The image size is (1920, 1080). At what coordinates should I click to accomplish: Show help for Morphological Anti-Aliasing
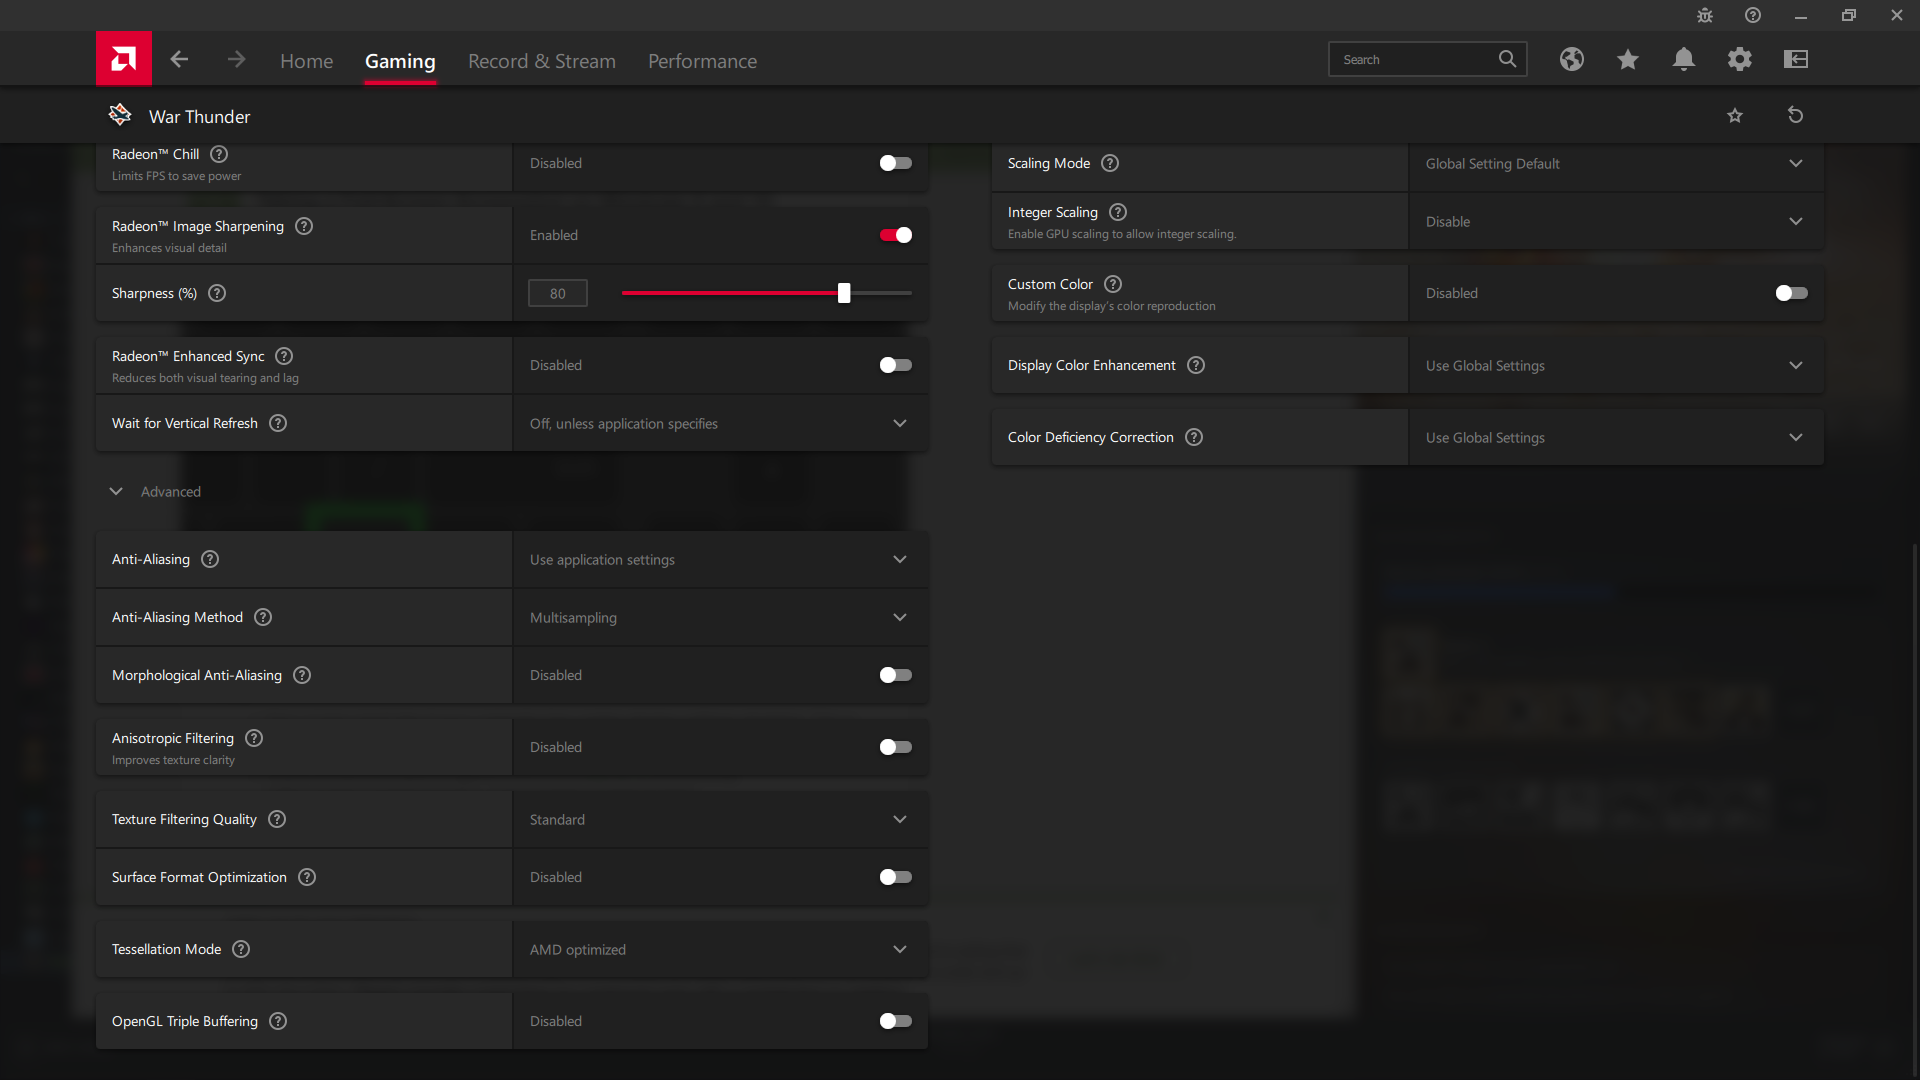click(x=302, y=675)
